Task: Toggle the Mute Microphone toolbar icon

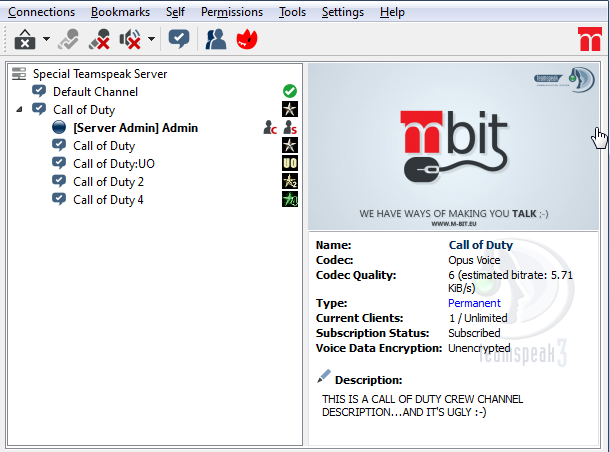Action: [x=99, y=39]
